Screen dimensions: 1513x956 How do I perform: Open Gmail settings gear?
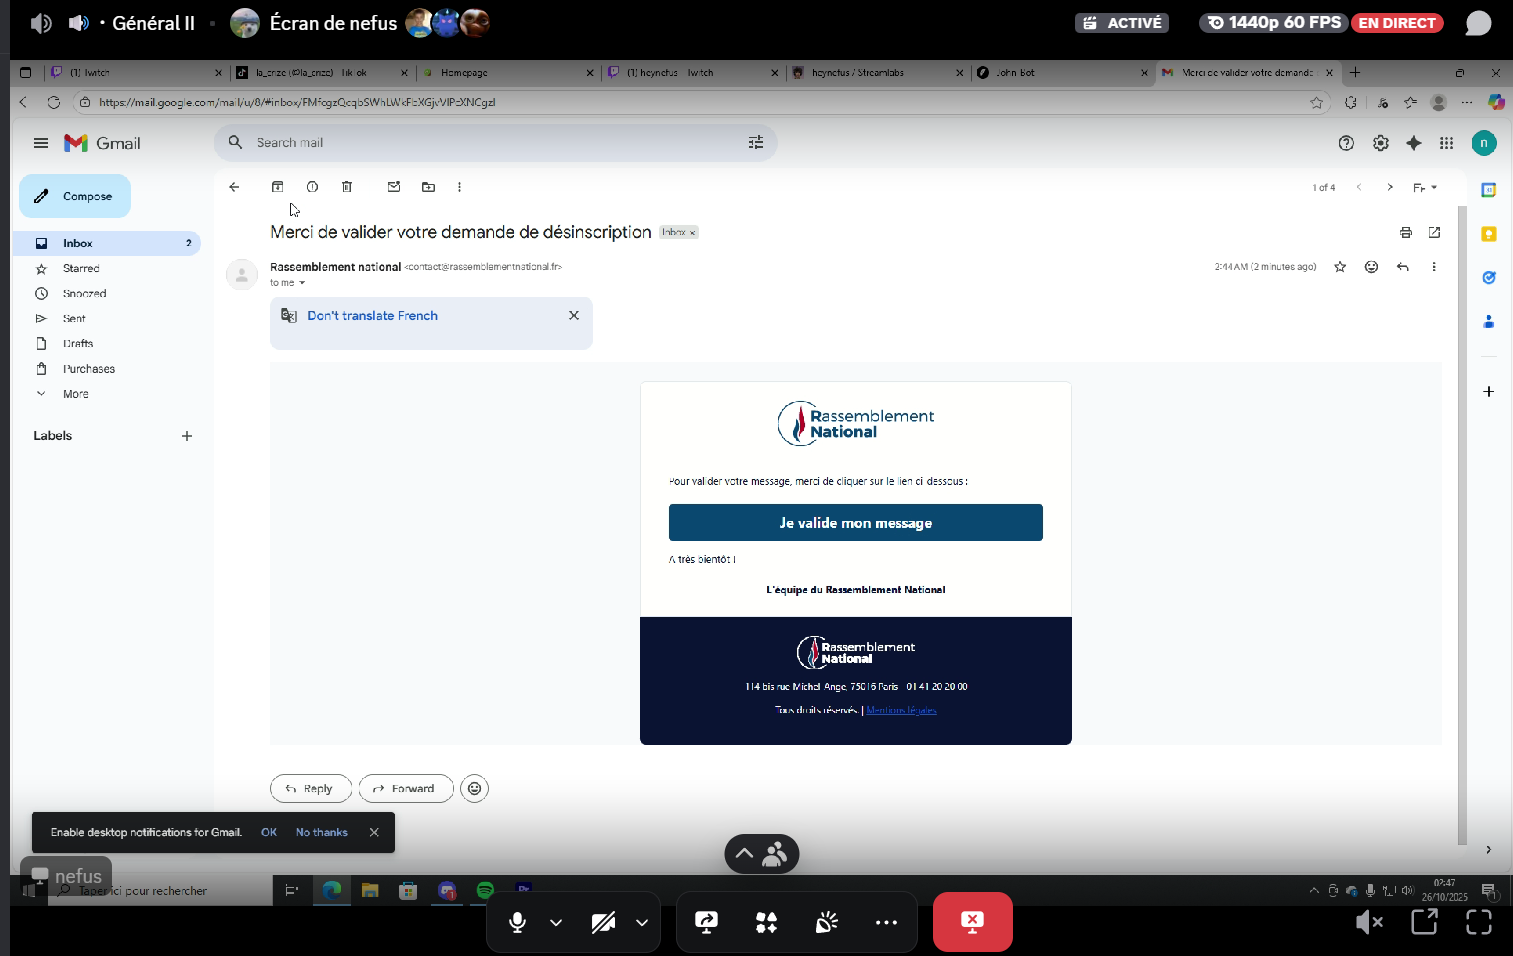point(1380,143)
